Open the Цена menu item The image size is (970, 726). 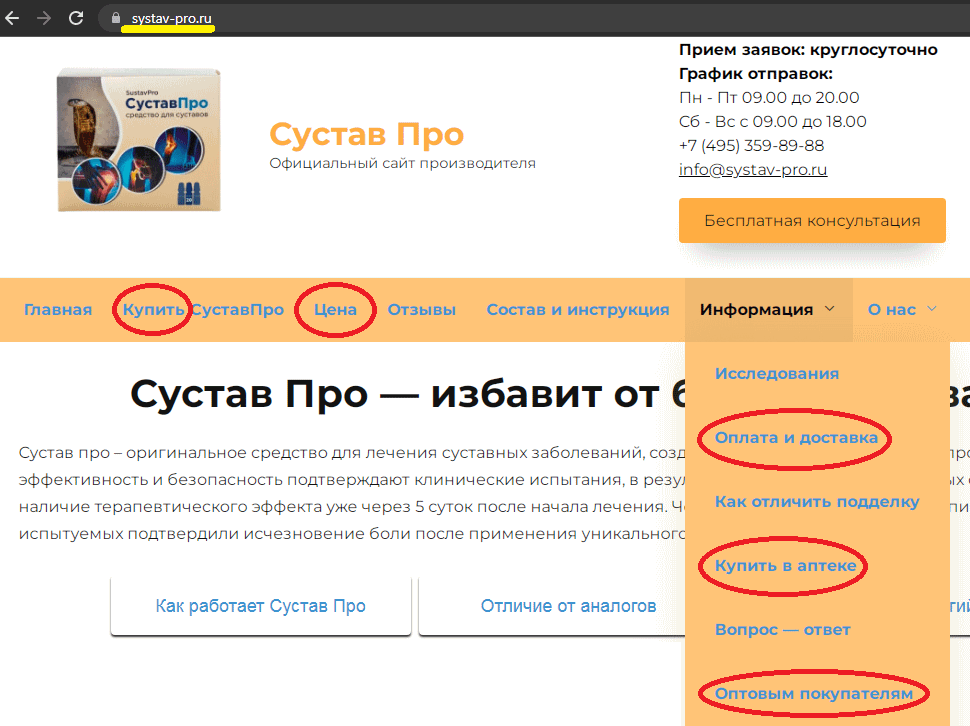pyautogui.click(x=335, y=309)
